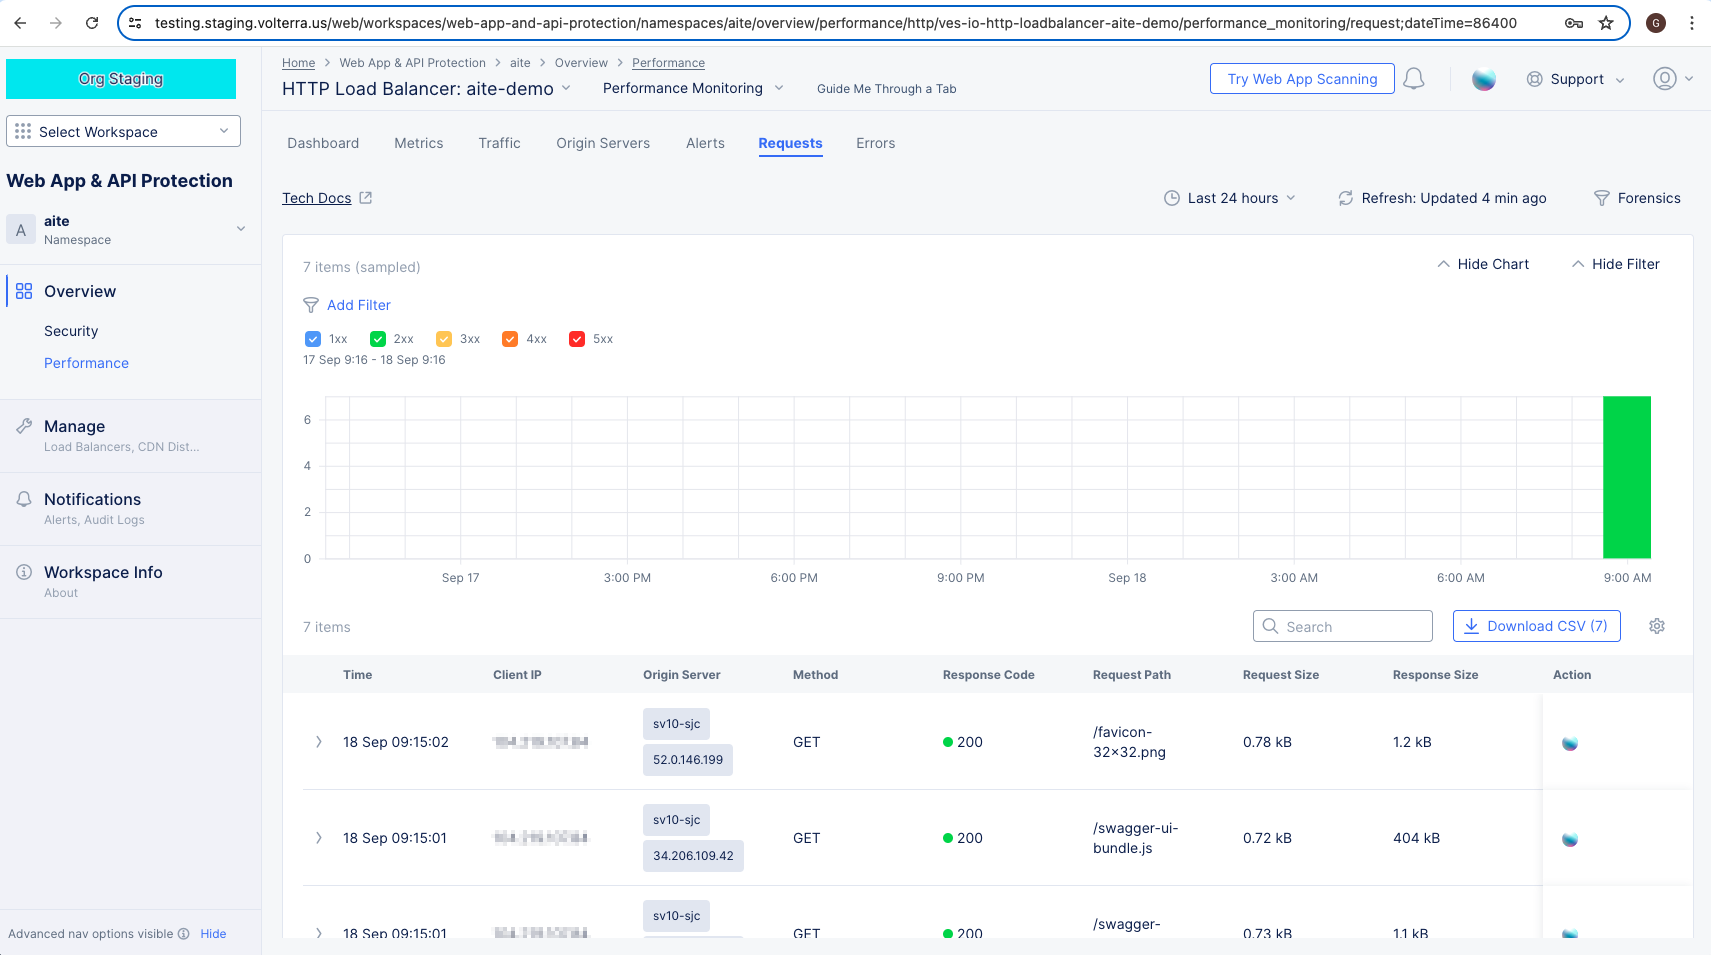1711x955 pixels.
Task: Disable the 1xx response filter
Action: pos(312,338)
